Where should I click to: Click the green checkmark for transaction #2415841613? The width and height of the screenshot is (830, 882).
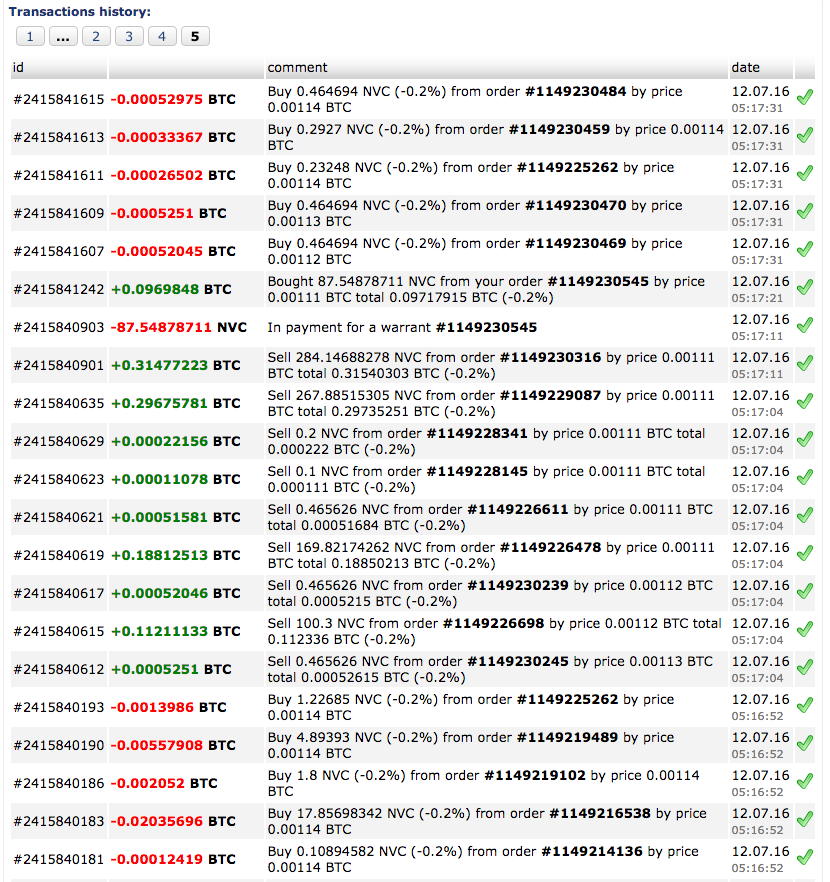coord(805,135)
